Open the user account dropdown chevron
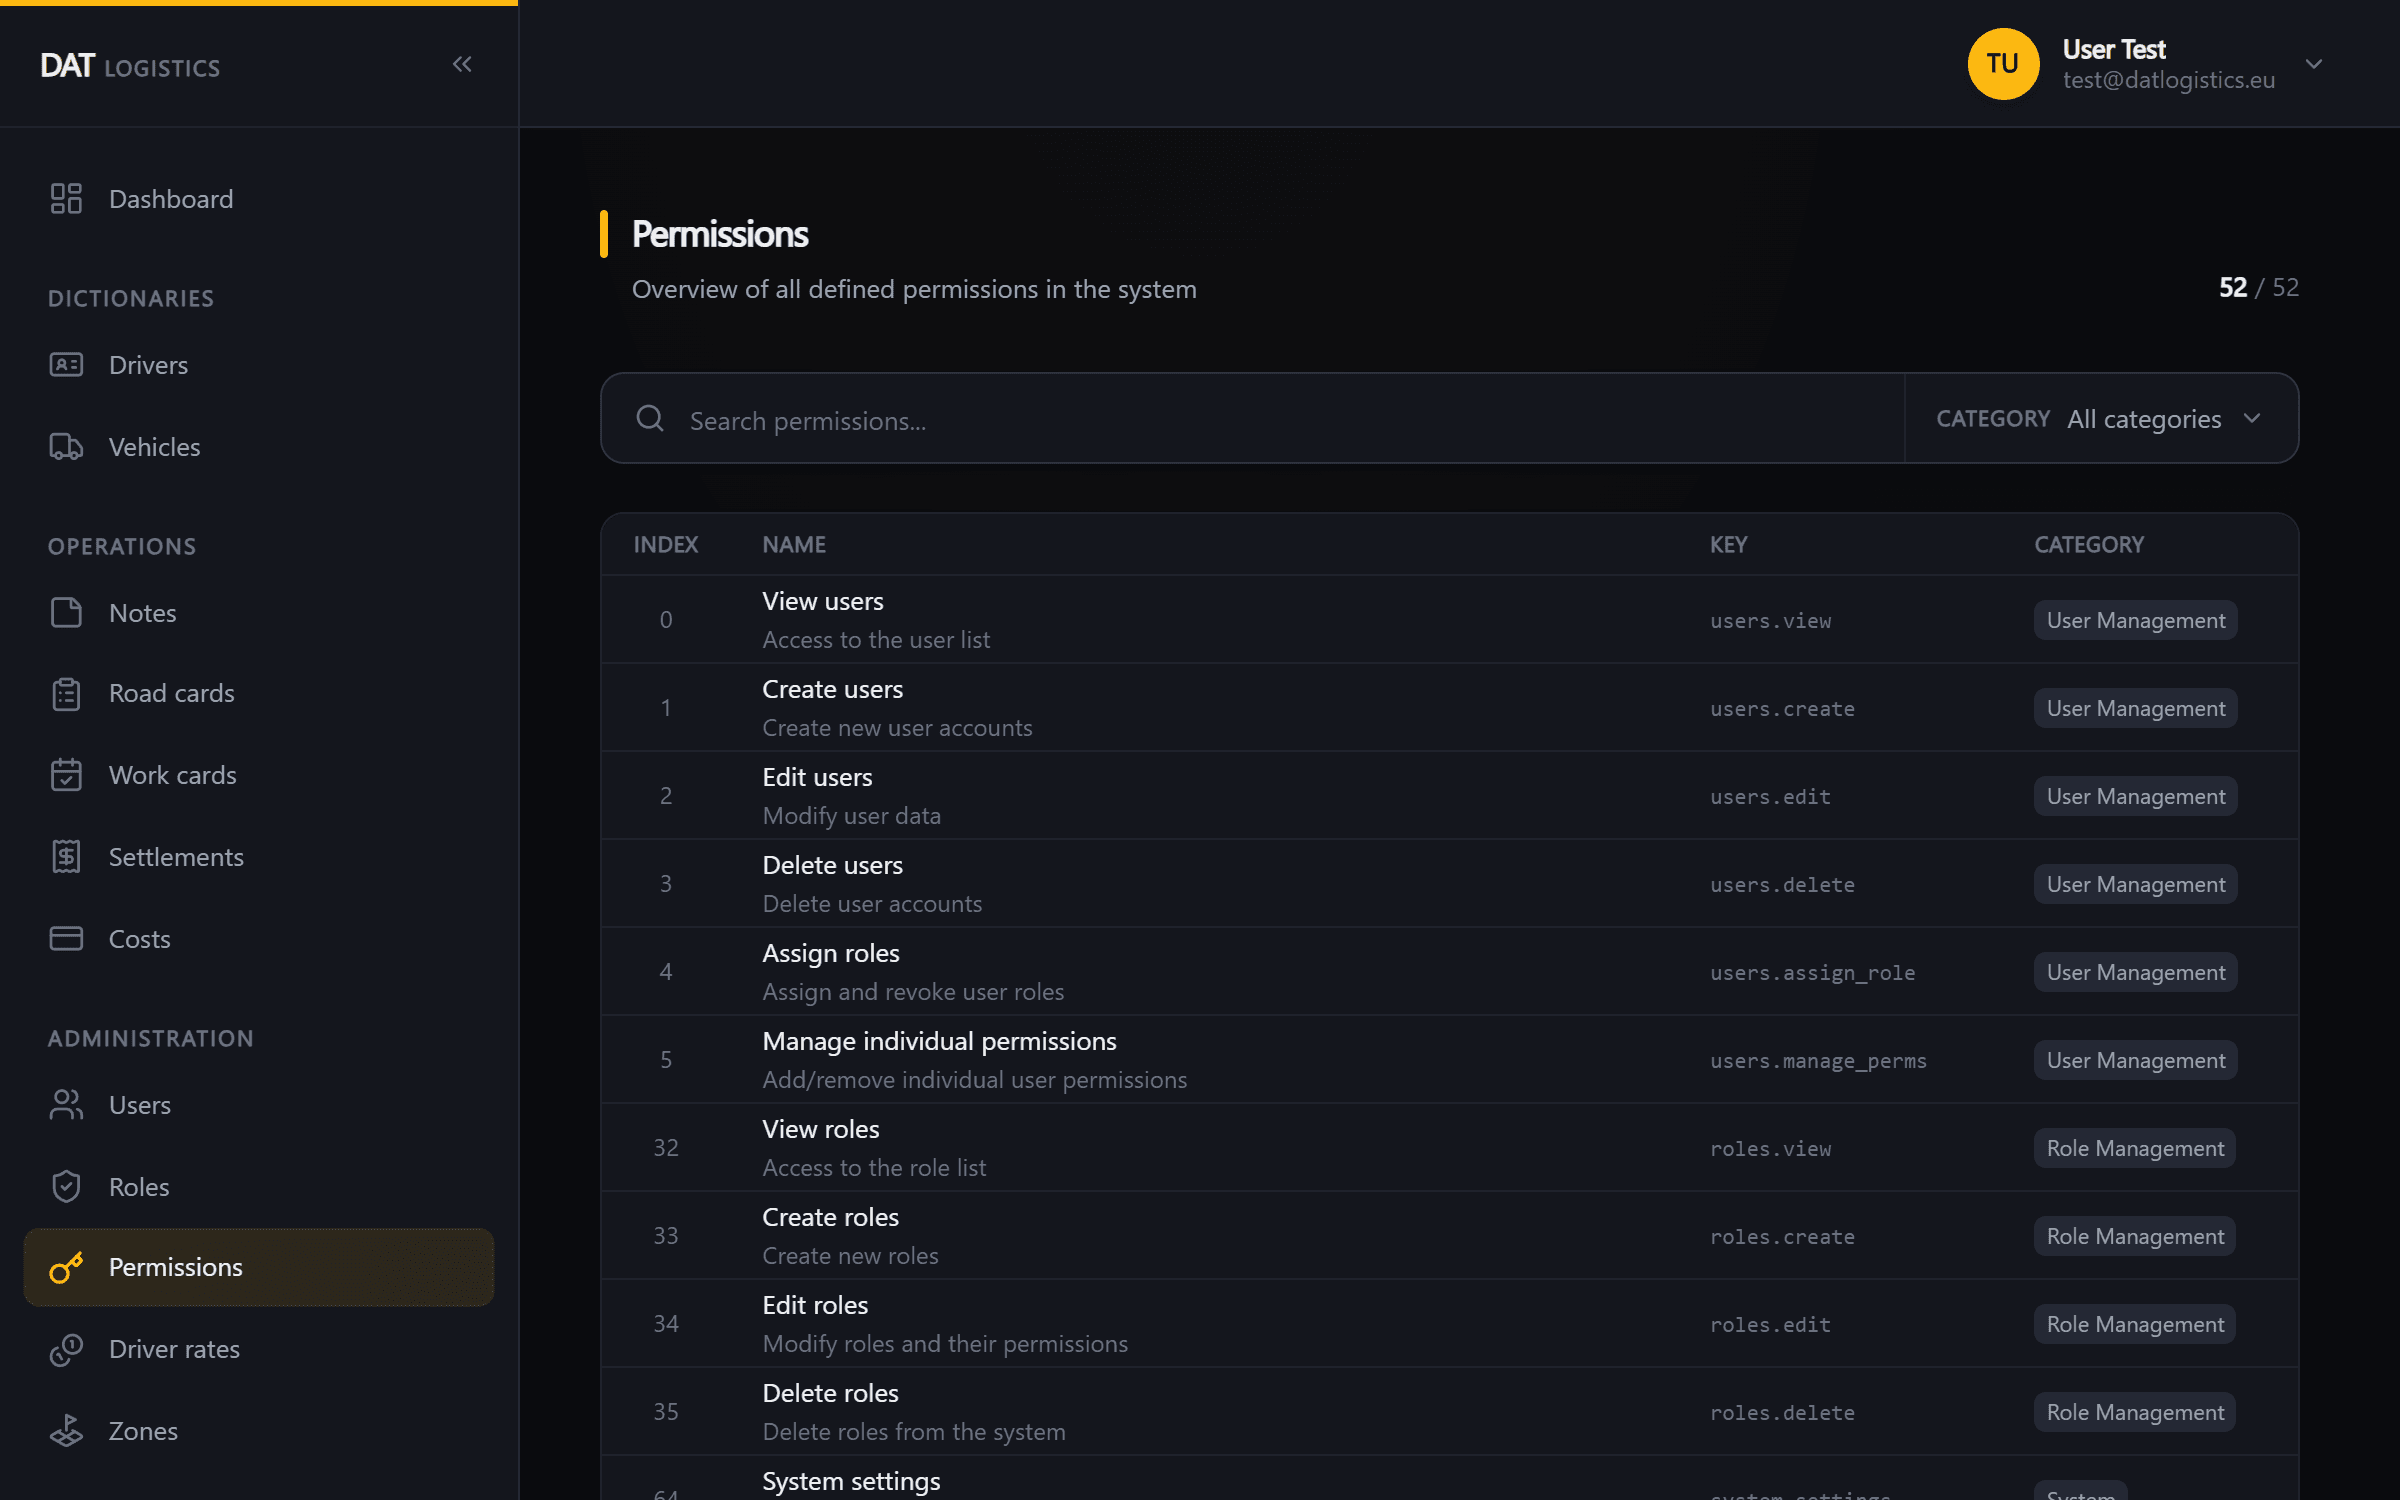2400x1500 pixels. (x=2314, y=64)
